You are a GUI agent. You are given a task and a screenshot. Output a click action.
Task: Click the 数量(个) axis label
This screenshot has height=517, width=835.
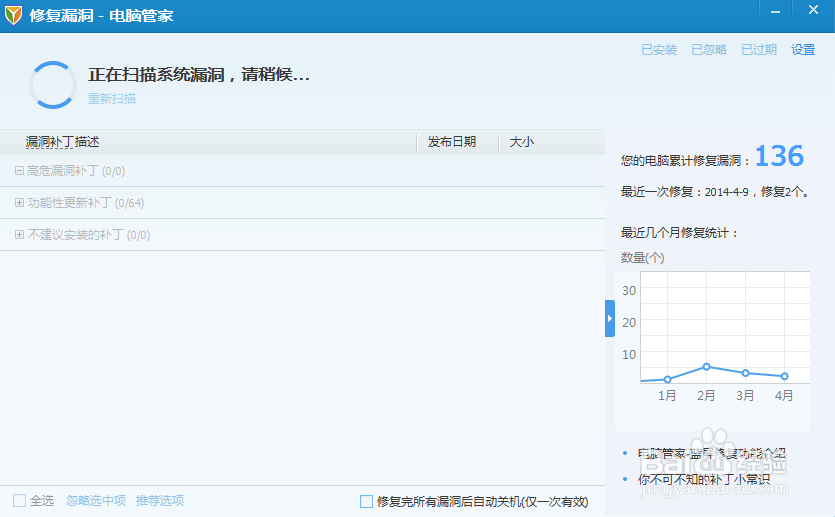(x=643, y=258)
